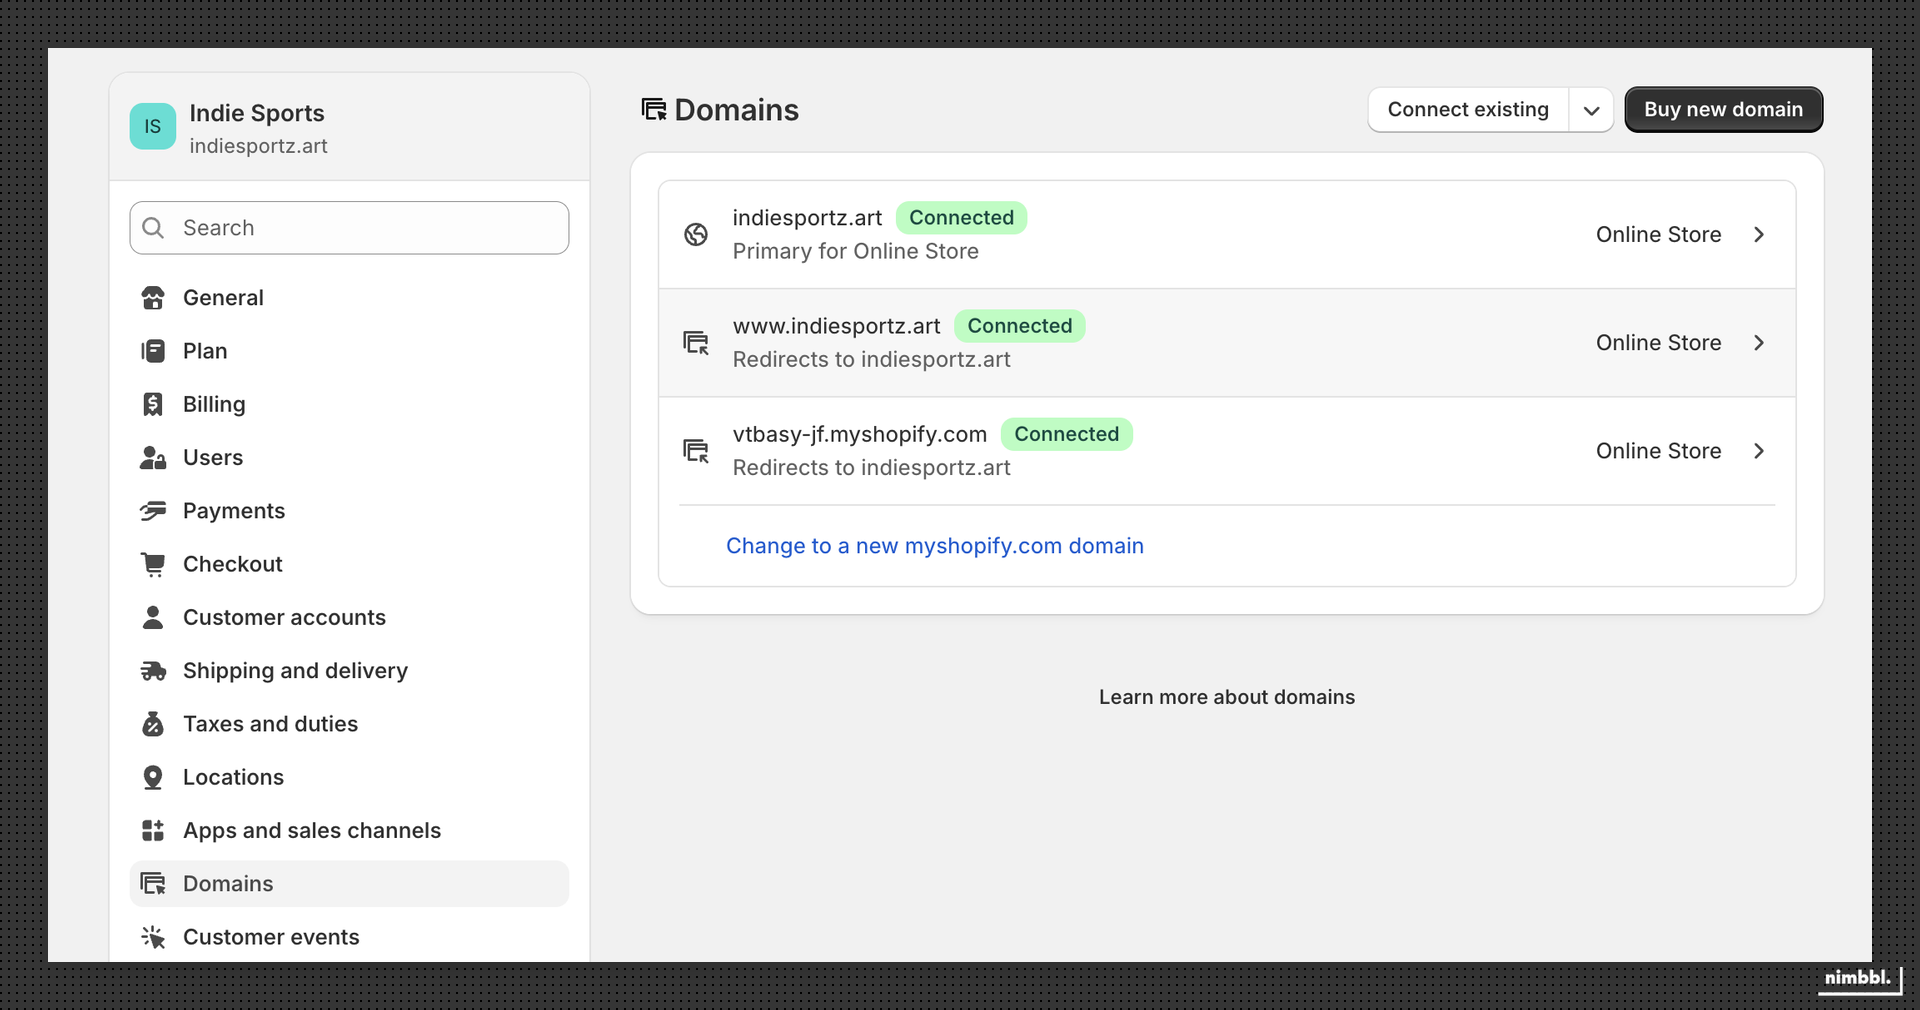Expand the vtbasy-jf.myshopify.com row chevron
Viewport: 1920px width, 1010px height.
pos(1759,451)
